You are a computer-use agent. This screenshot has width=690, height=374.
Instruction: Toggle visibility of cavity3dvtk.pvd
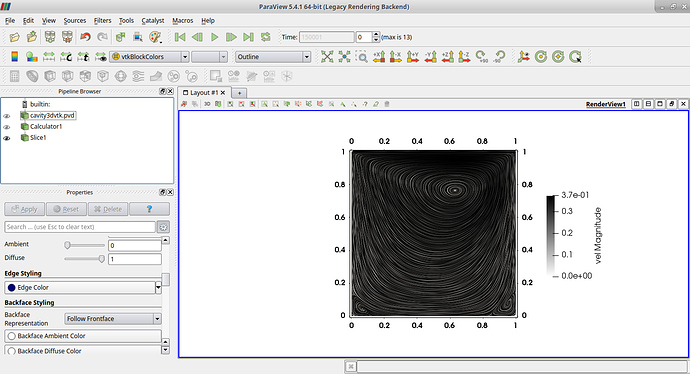[7, 116]
